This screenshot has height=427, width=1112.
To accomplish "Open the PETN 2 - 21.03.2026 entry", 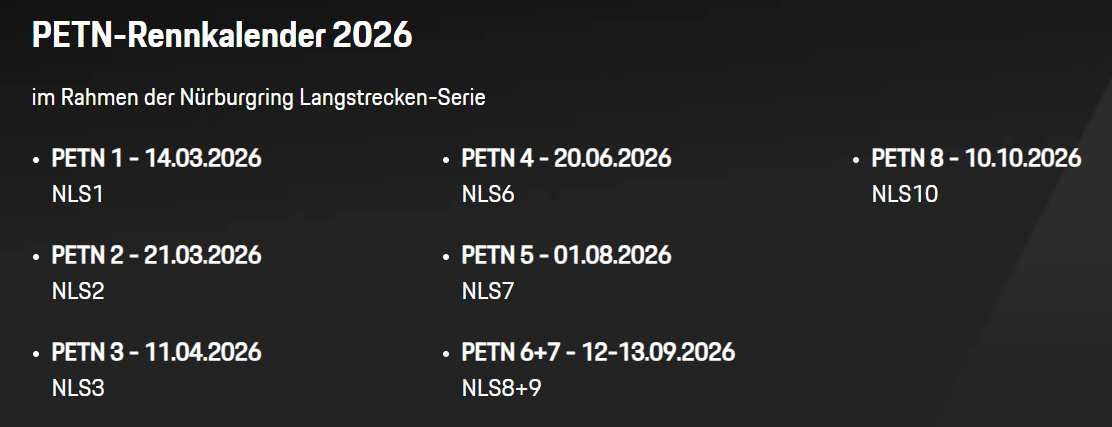I will pos(156,255).
